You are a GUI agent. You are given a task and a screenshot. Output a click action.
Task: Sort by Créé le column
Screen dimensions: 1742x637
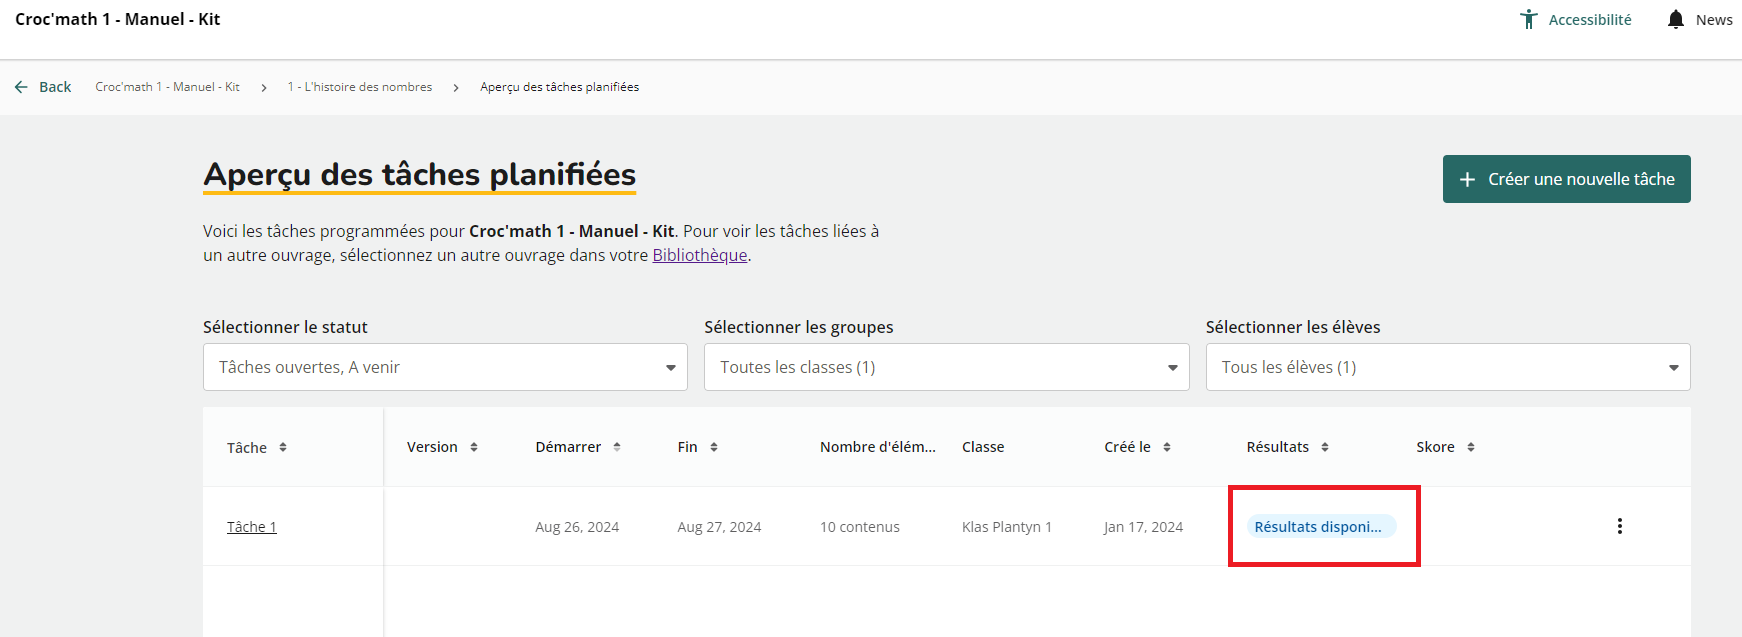point(1167,447)
